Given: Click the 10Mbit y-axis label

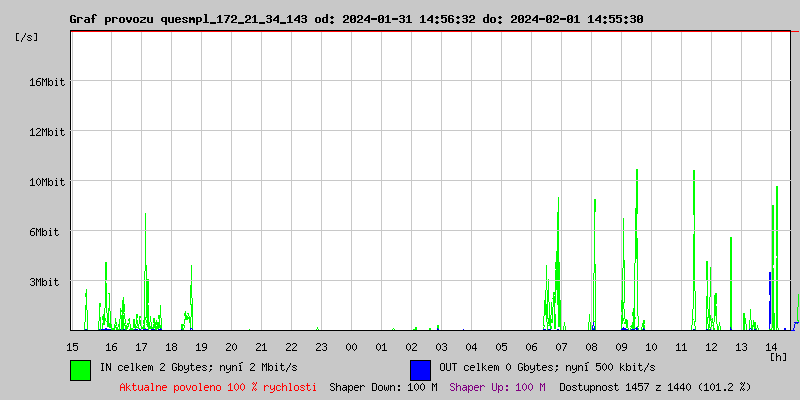Looking at the screenshot, I should 47,182.
